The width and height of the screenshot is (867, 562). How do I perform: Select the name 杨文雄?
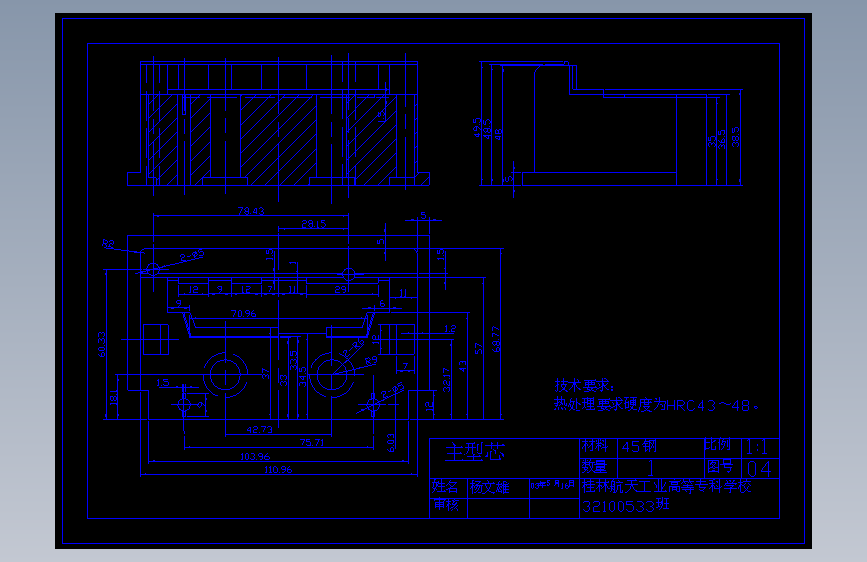[489, 487]
